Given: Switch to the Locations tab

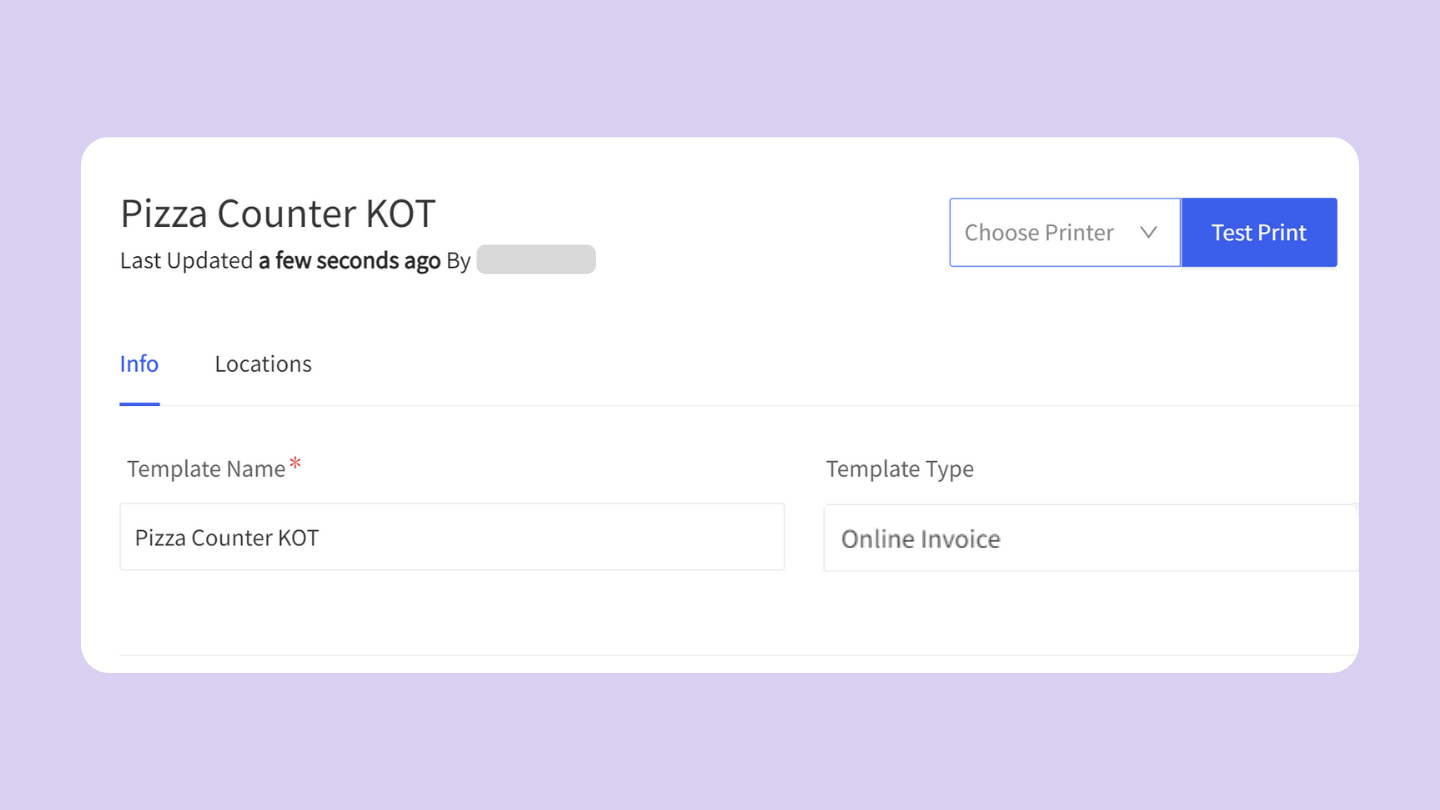Looking at the screenshot, I should 262,363.
